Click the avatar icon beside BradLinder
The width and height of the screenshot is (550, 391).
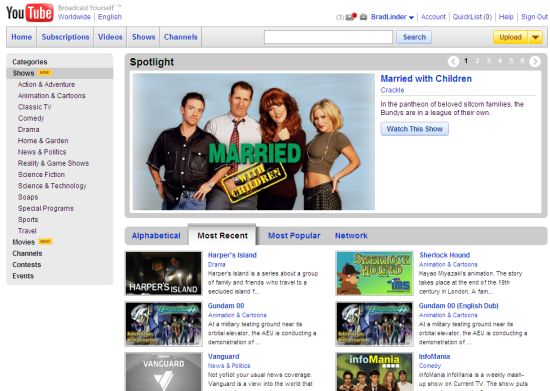click(x=363, y=16)
